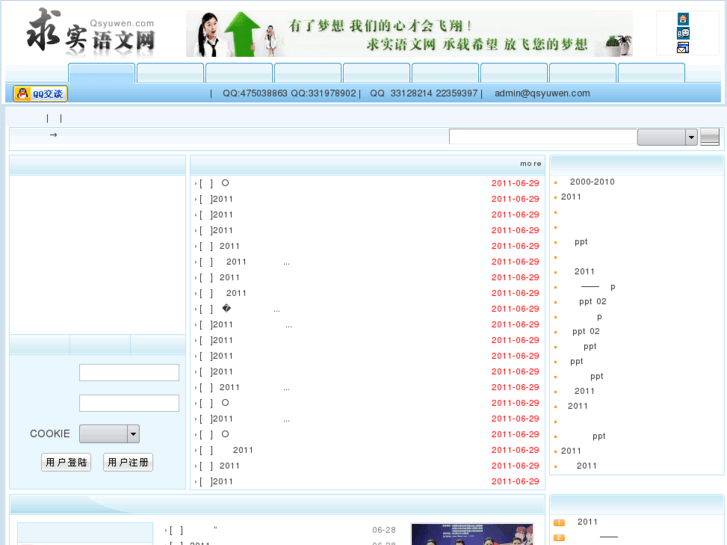
Task: Click the admin@qsyuwen.com email address
Action: click(x=542, y=93)
